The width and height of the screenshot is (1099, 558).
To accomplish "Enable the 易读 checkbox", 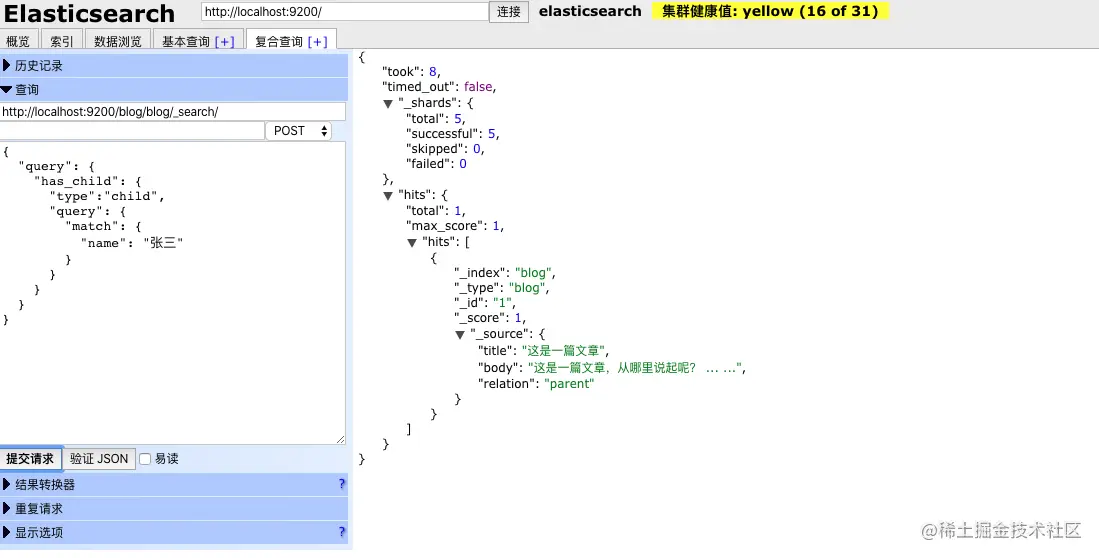I will tap(145, 459).
